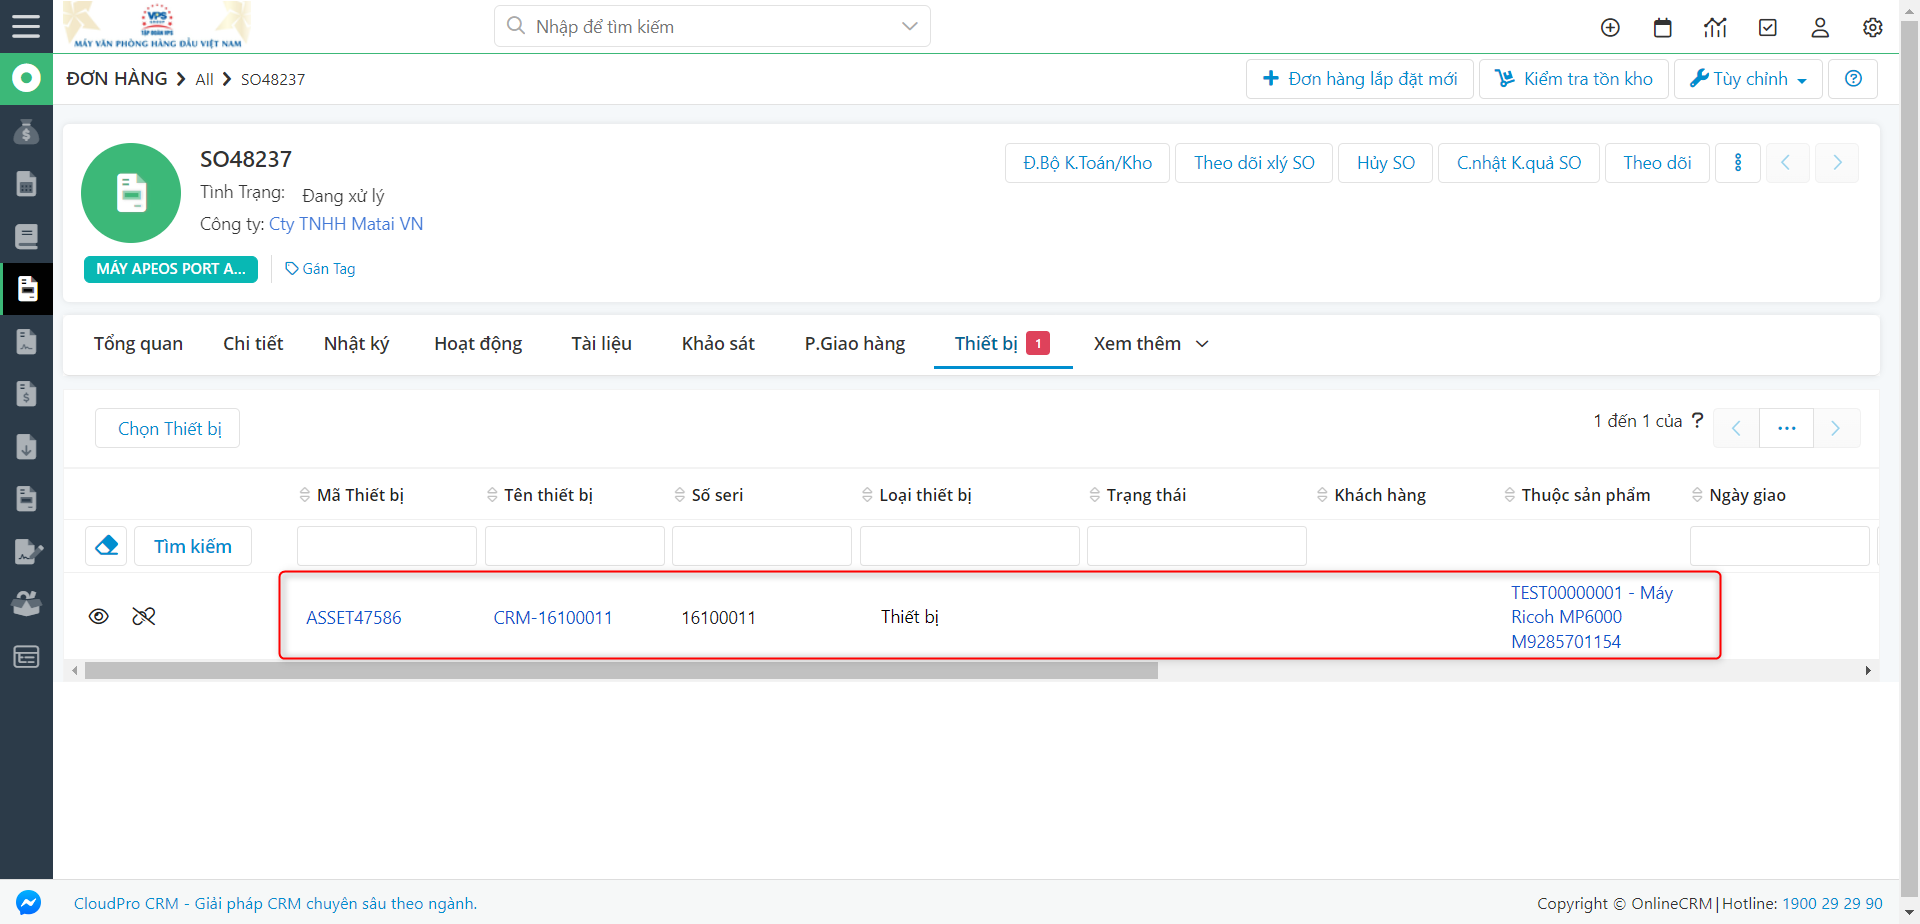
Task: Click the list page options ellipsis button
Action: coord(1787,428)
